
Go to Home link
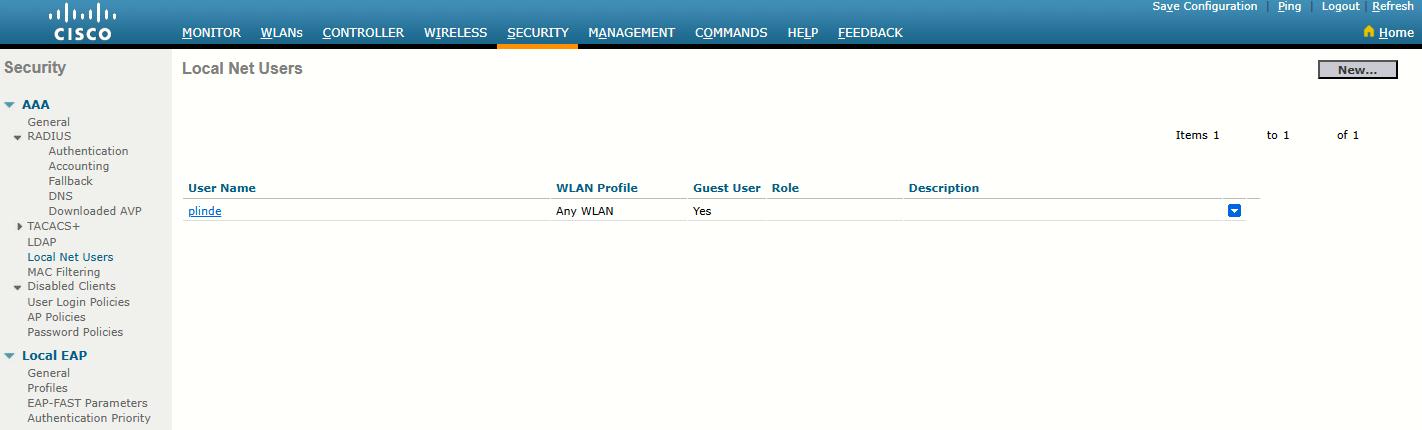point(1396,33)
